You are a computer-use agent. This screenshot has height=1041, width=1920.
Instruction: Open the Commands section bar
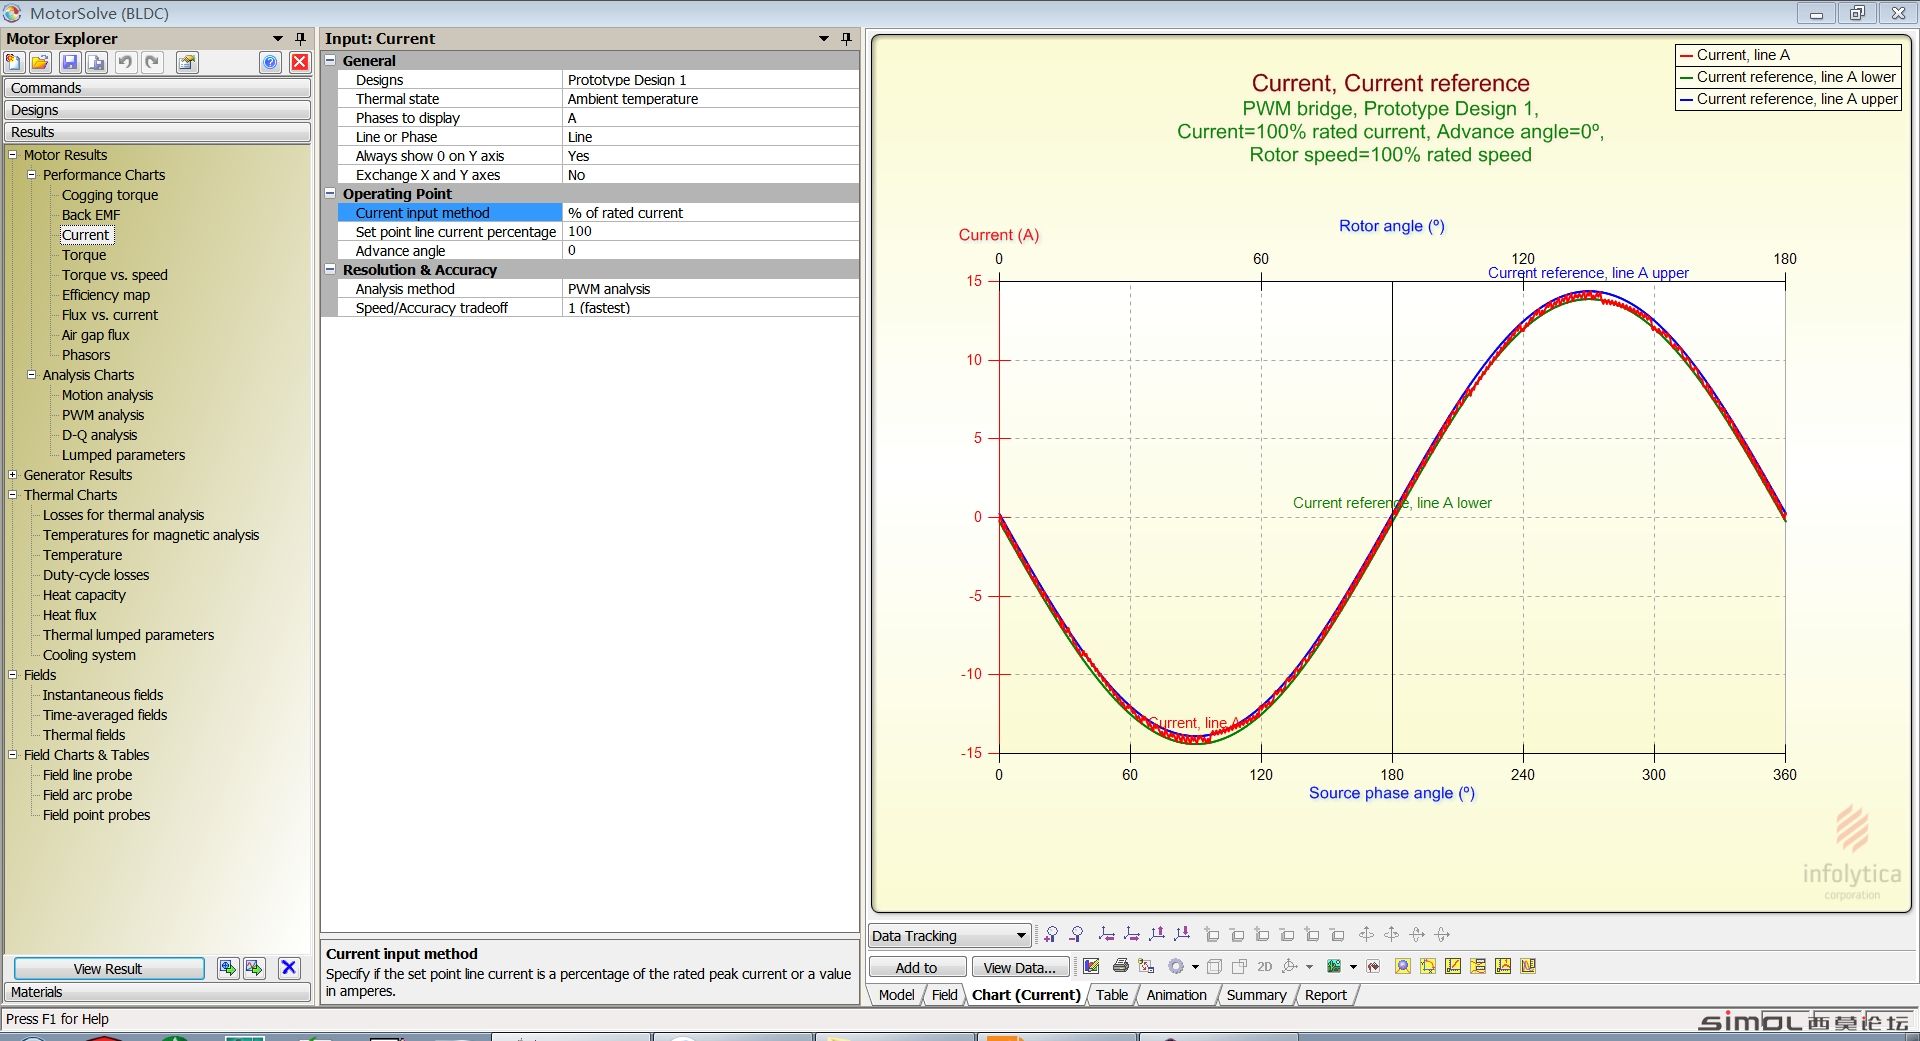point(157,88)
